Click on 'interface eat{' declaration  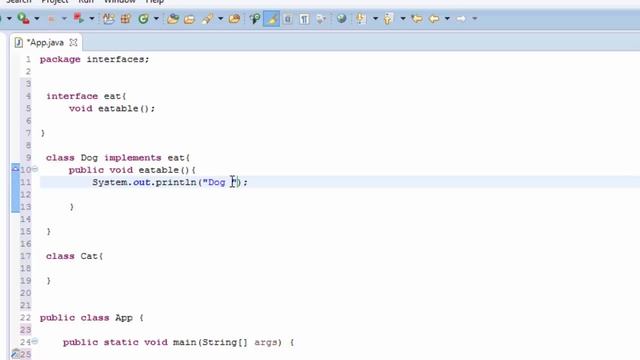[x=86, y=96]
